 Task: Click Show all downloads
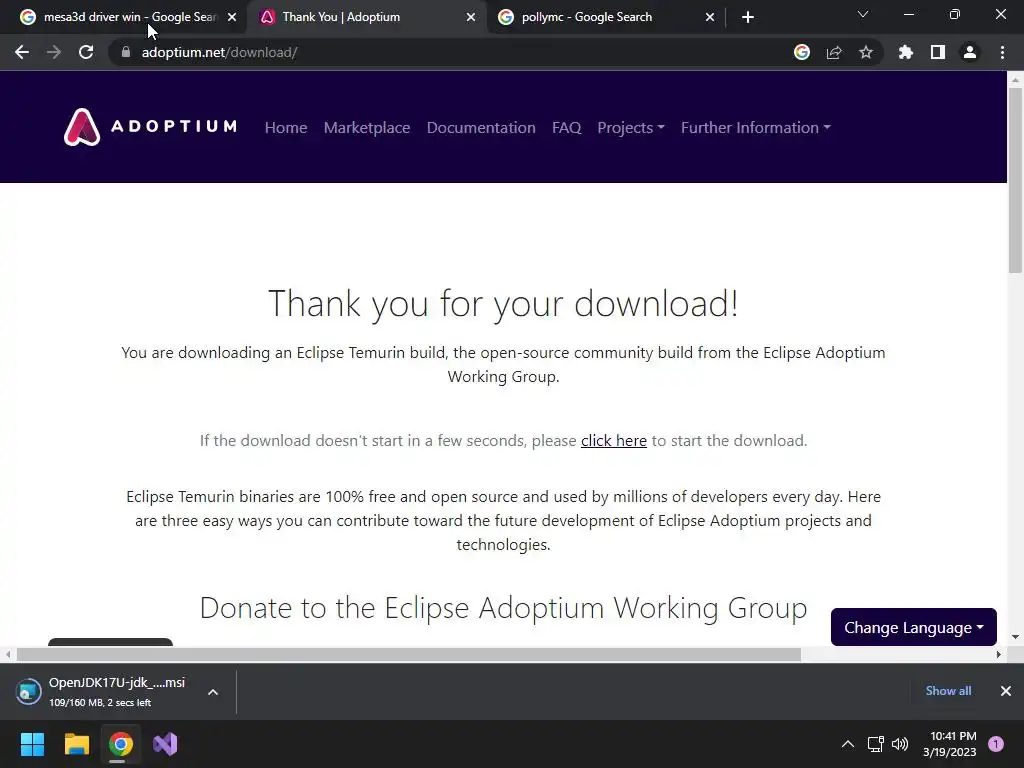coord(948,690)
